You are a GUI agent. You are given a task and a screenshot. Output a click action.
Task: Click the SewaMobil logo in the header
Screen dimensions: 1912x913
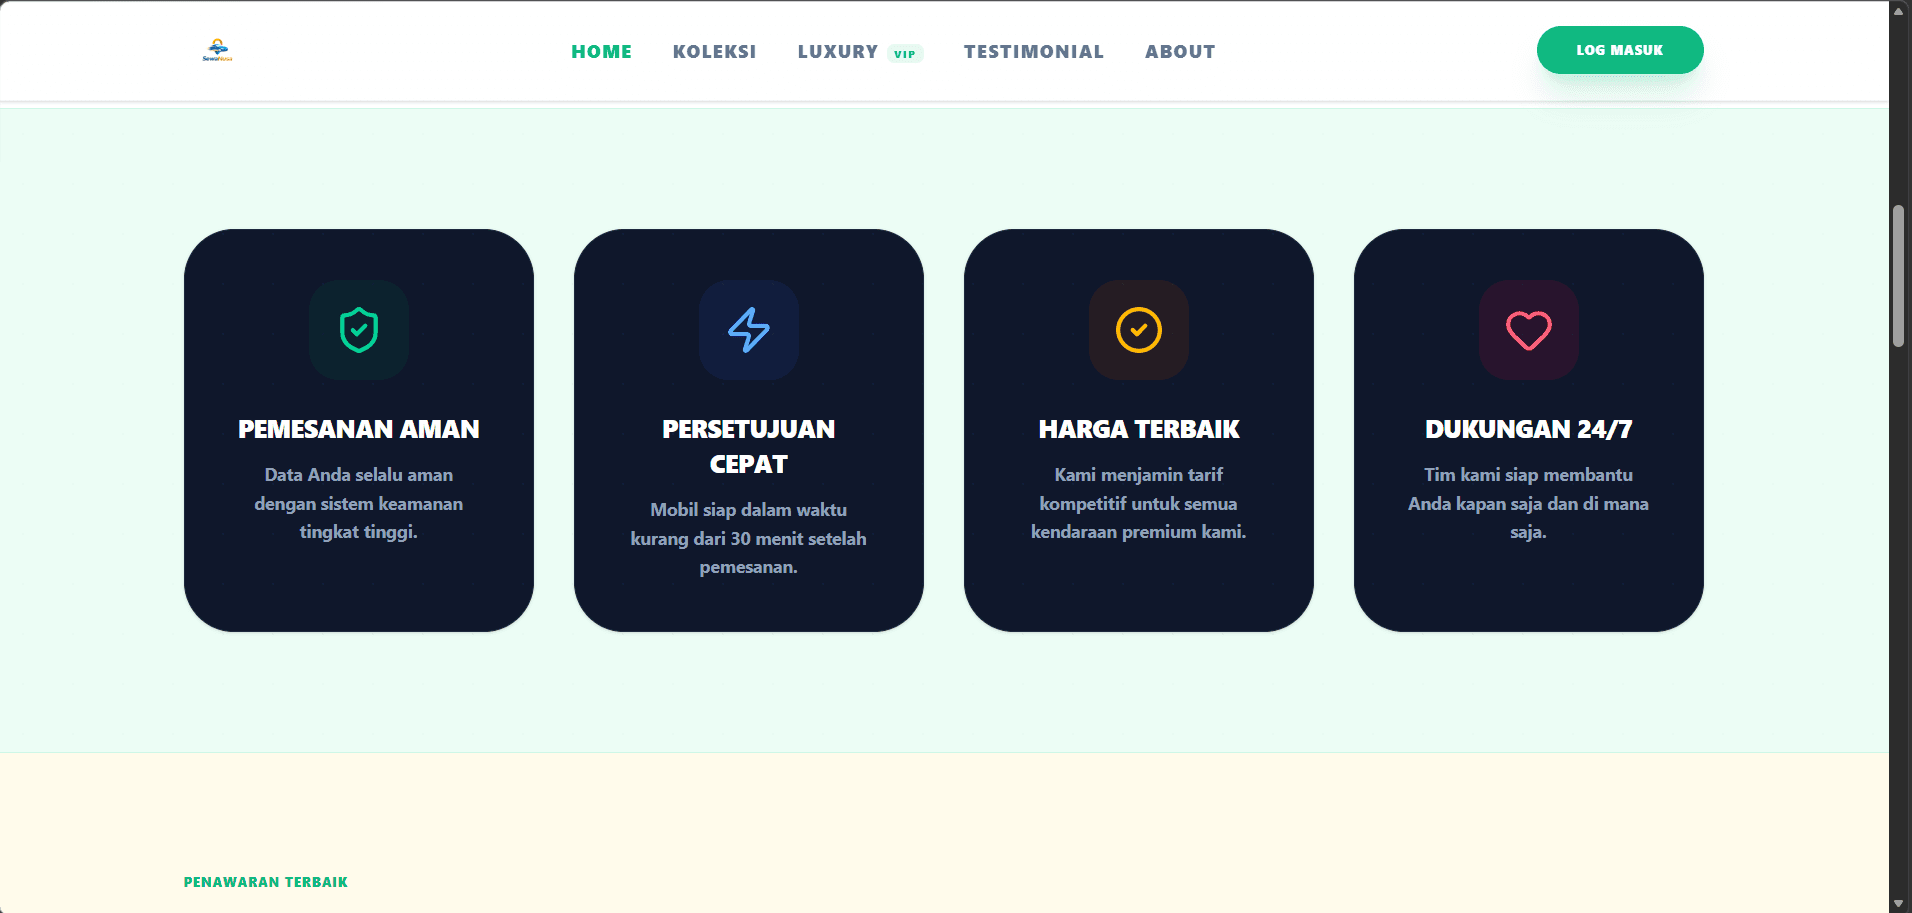(x=217, y=50)
